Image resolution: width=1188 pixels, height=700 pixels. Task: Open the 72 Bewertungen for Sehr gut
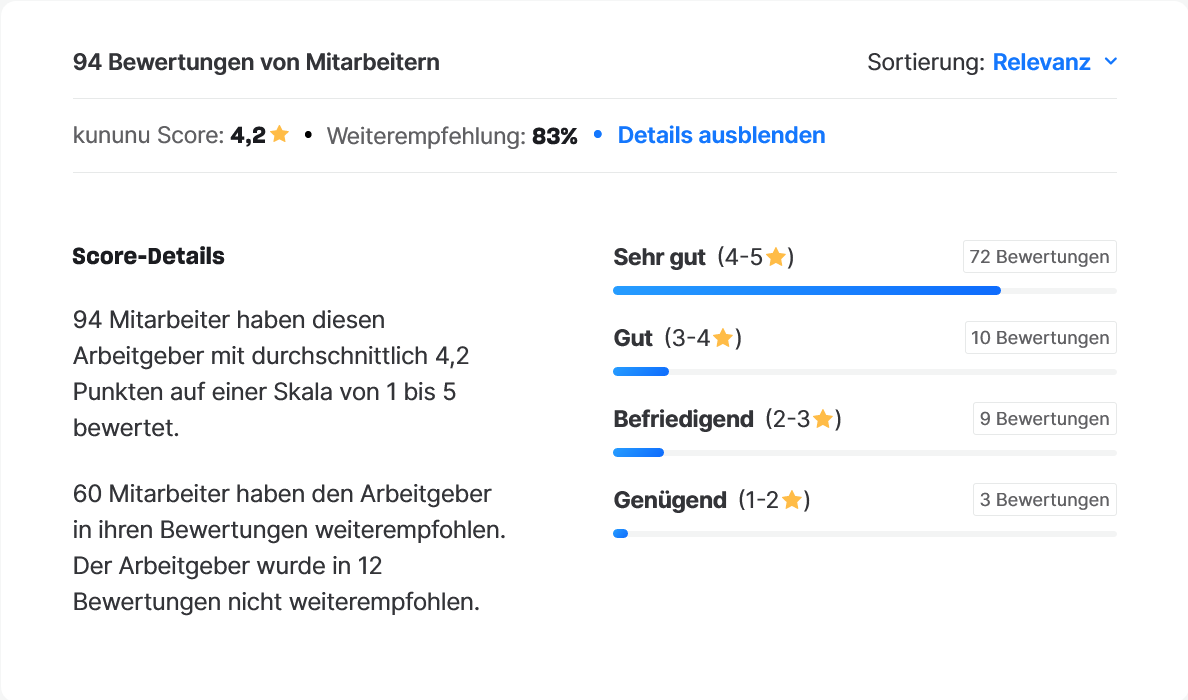tap(1039, 256)
